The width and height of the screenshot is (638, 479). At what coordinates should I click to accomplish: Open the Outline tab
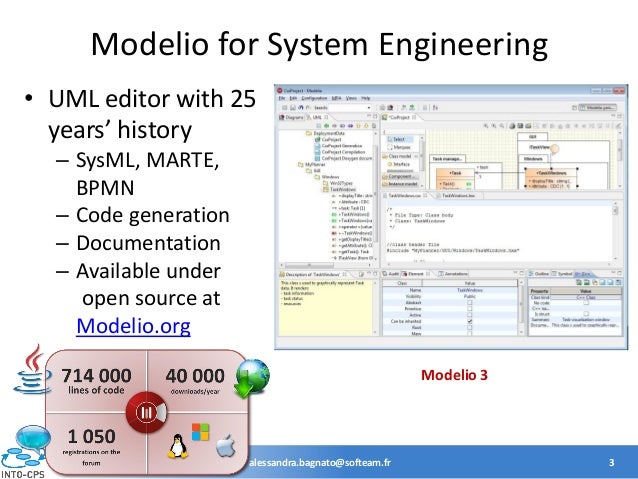click(x=539, y=274)
